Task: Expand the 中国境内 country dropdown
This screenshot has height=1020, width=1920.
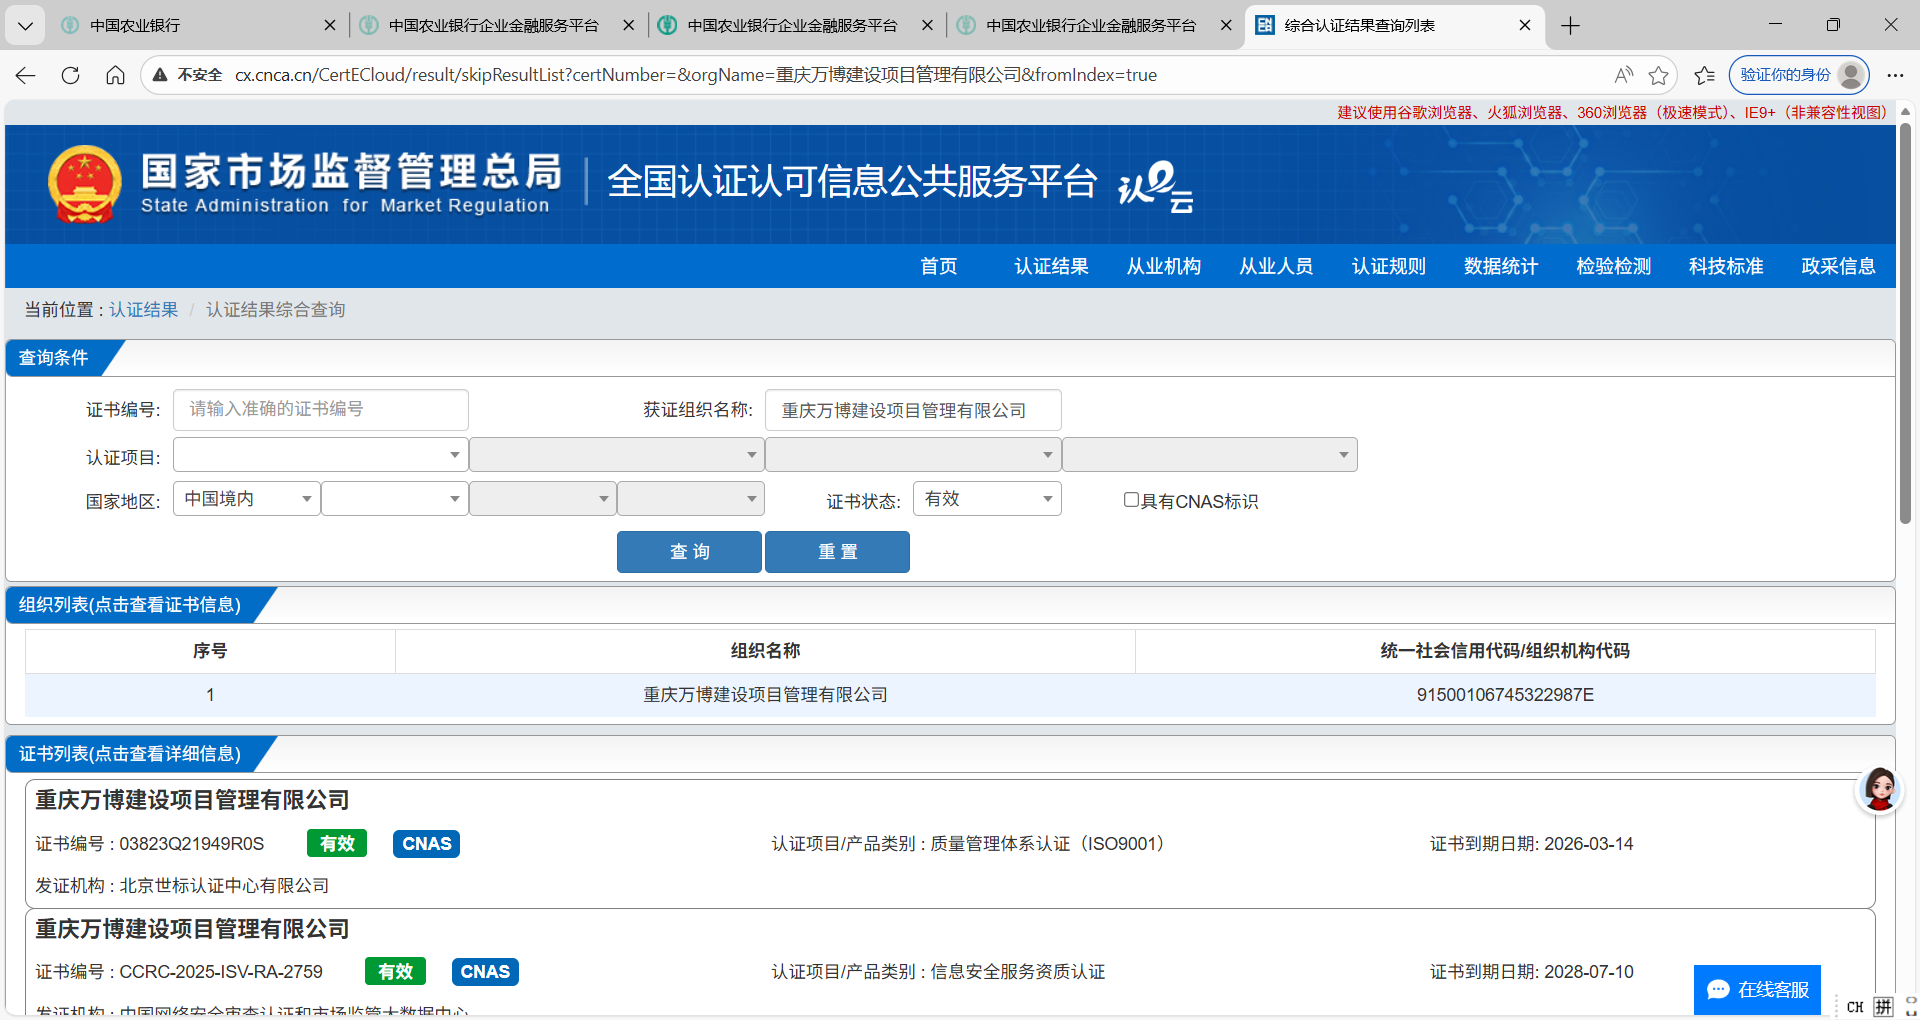Action: click(x=247, y=499)
